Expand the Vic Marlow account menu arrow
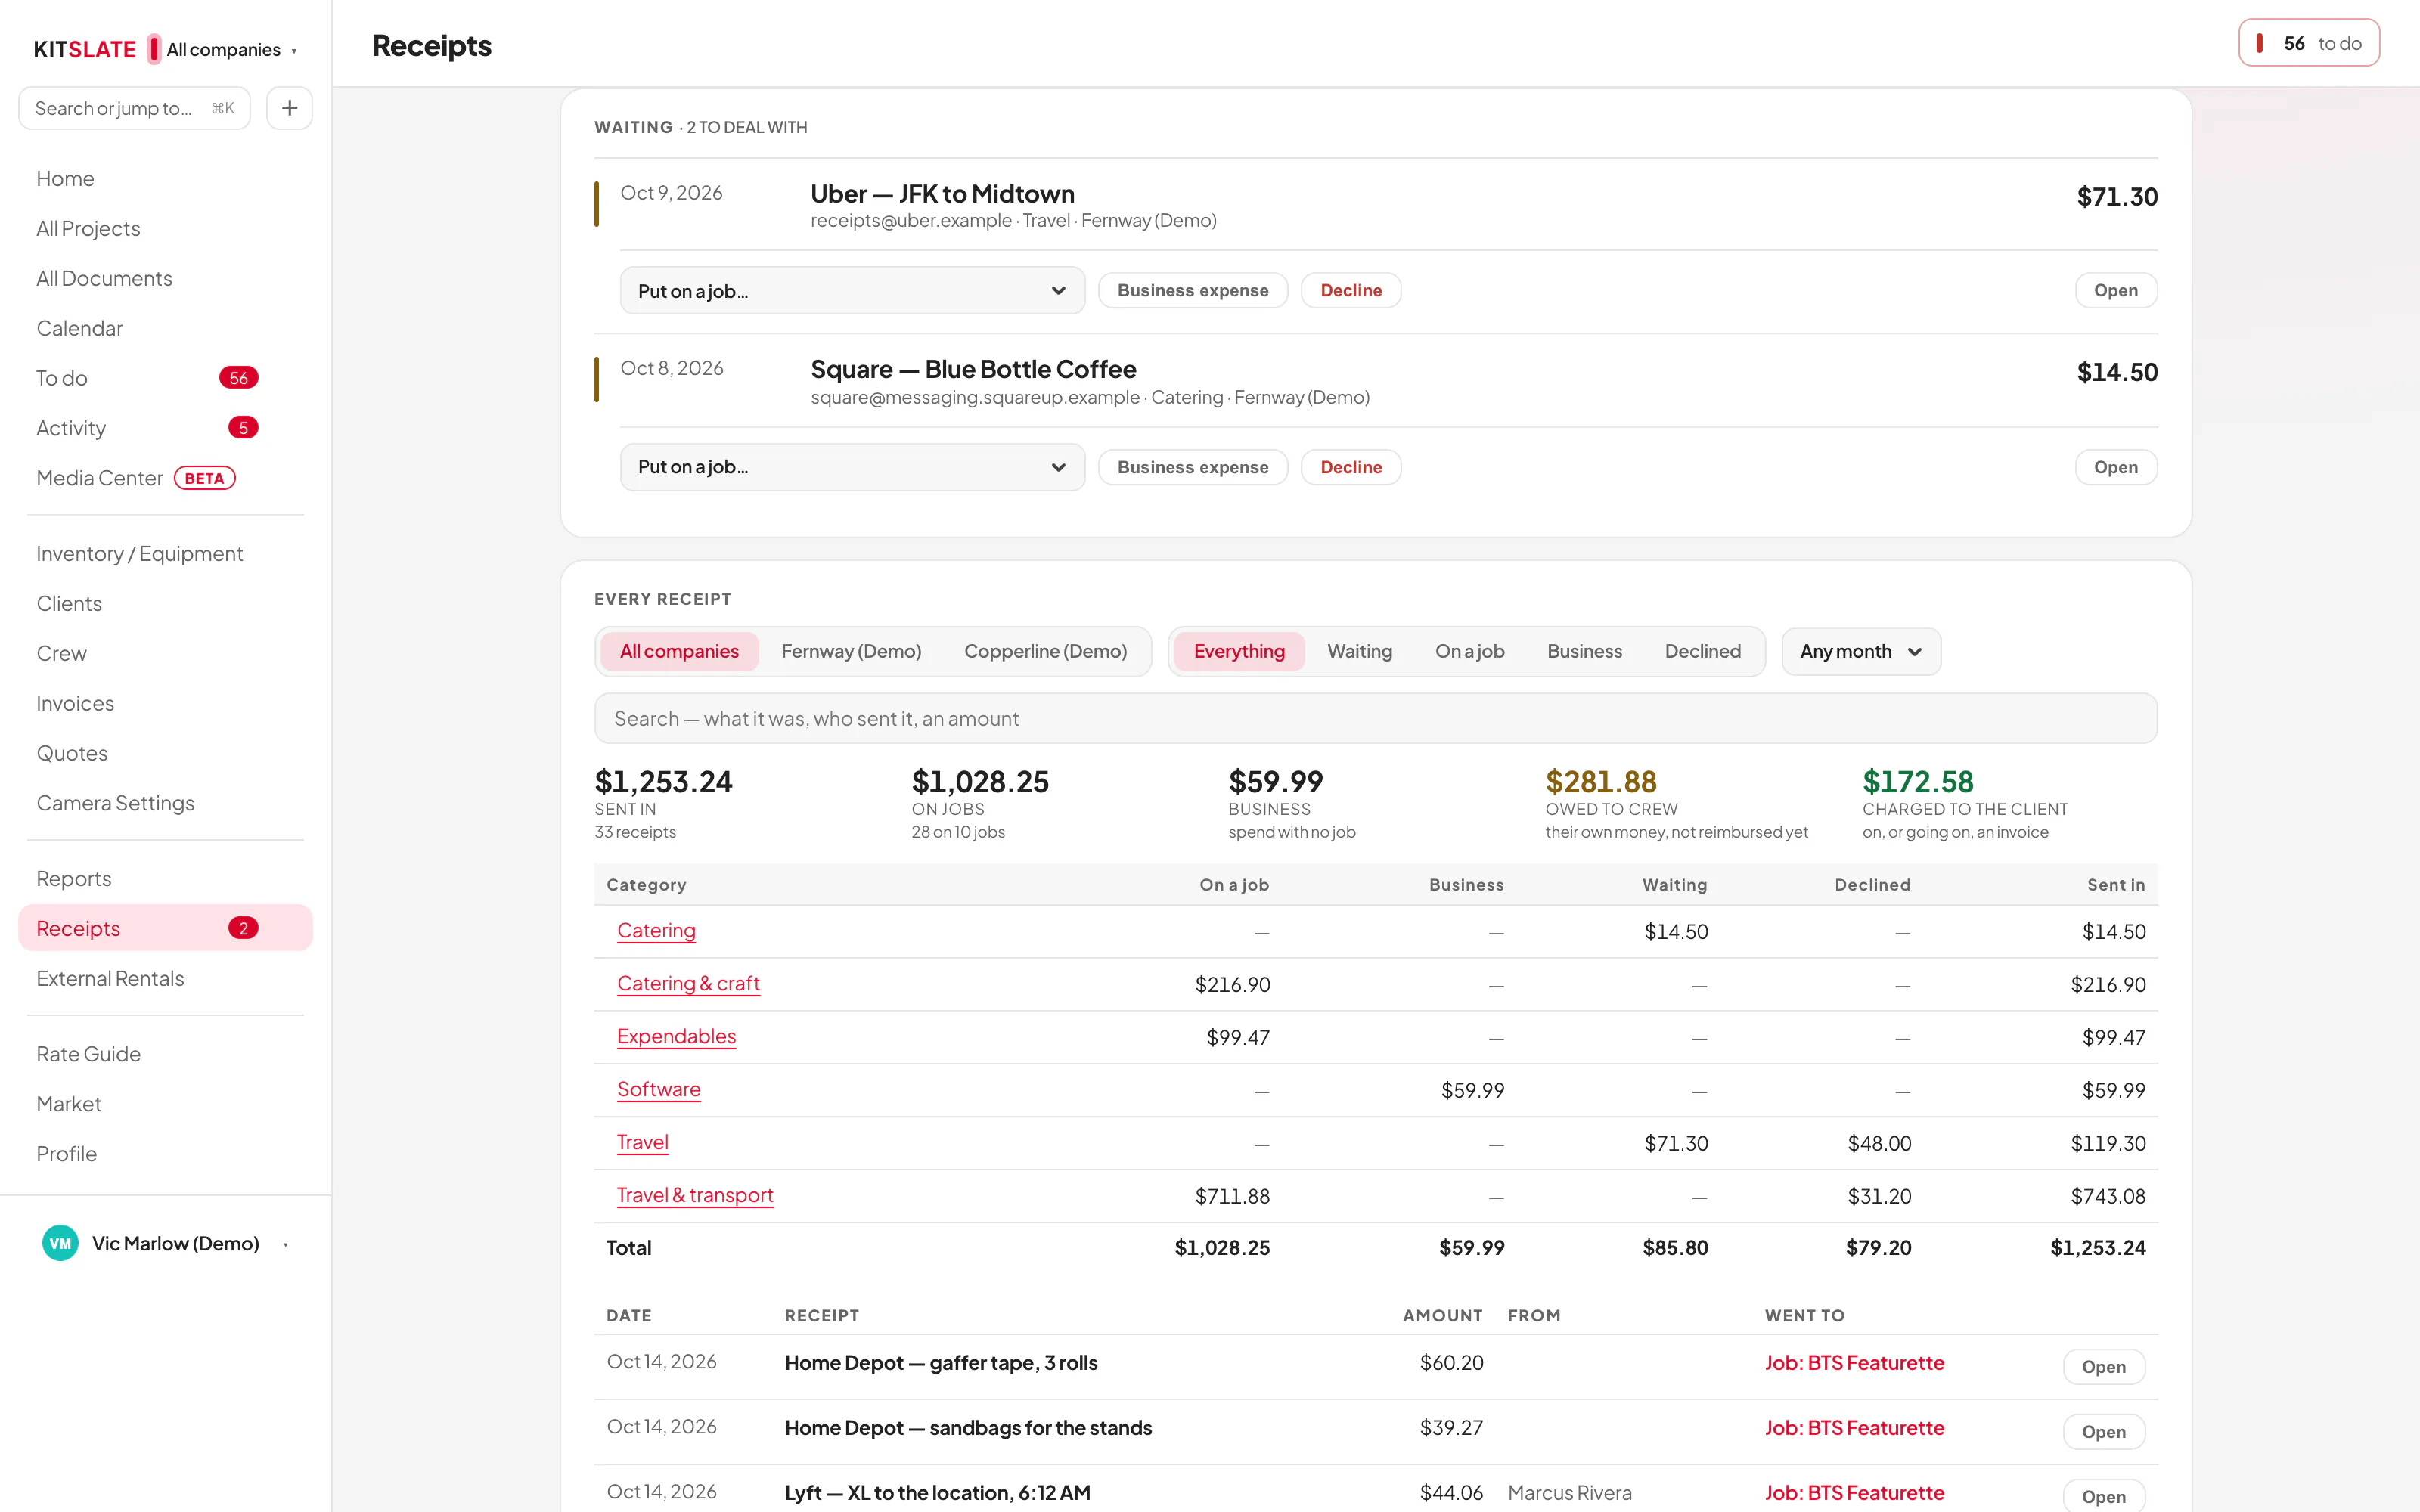This screenshot has width=2420, height=1512. tap(286, 1244)
